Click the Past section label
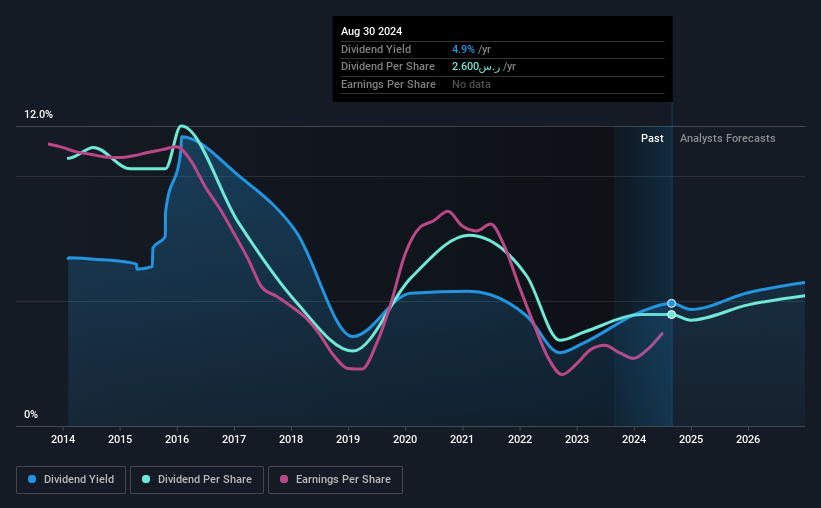 point(652,138)
